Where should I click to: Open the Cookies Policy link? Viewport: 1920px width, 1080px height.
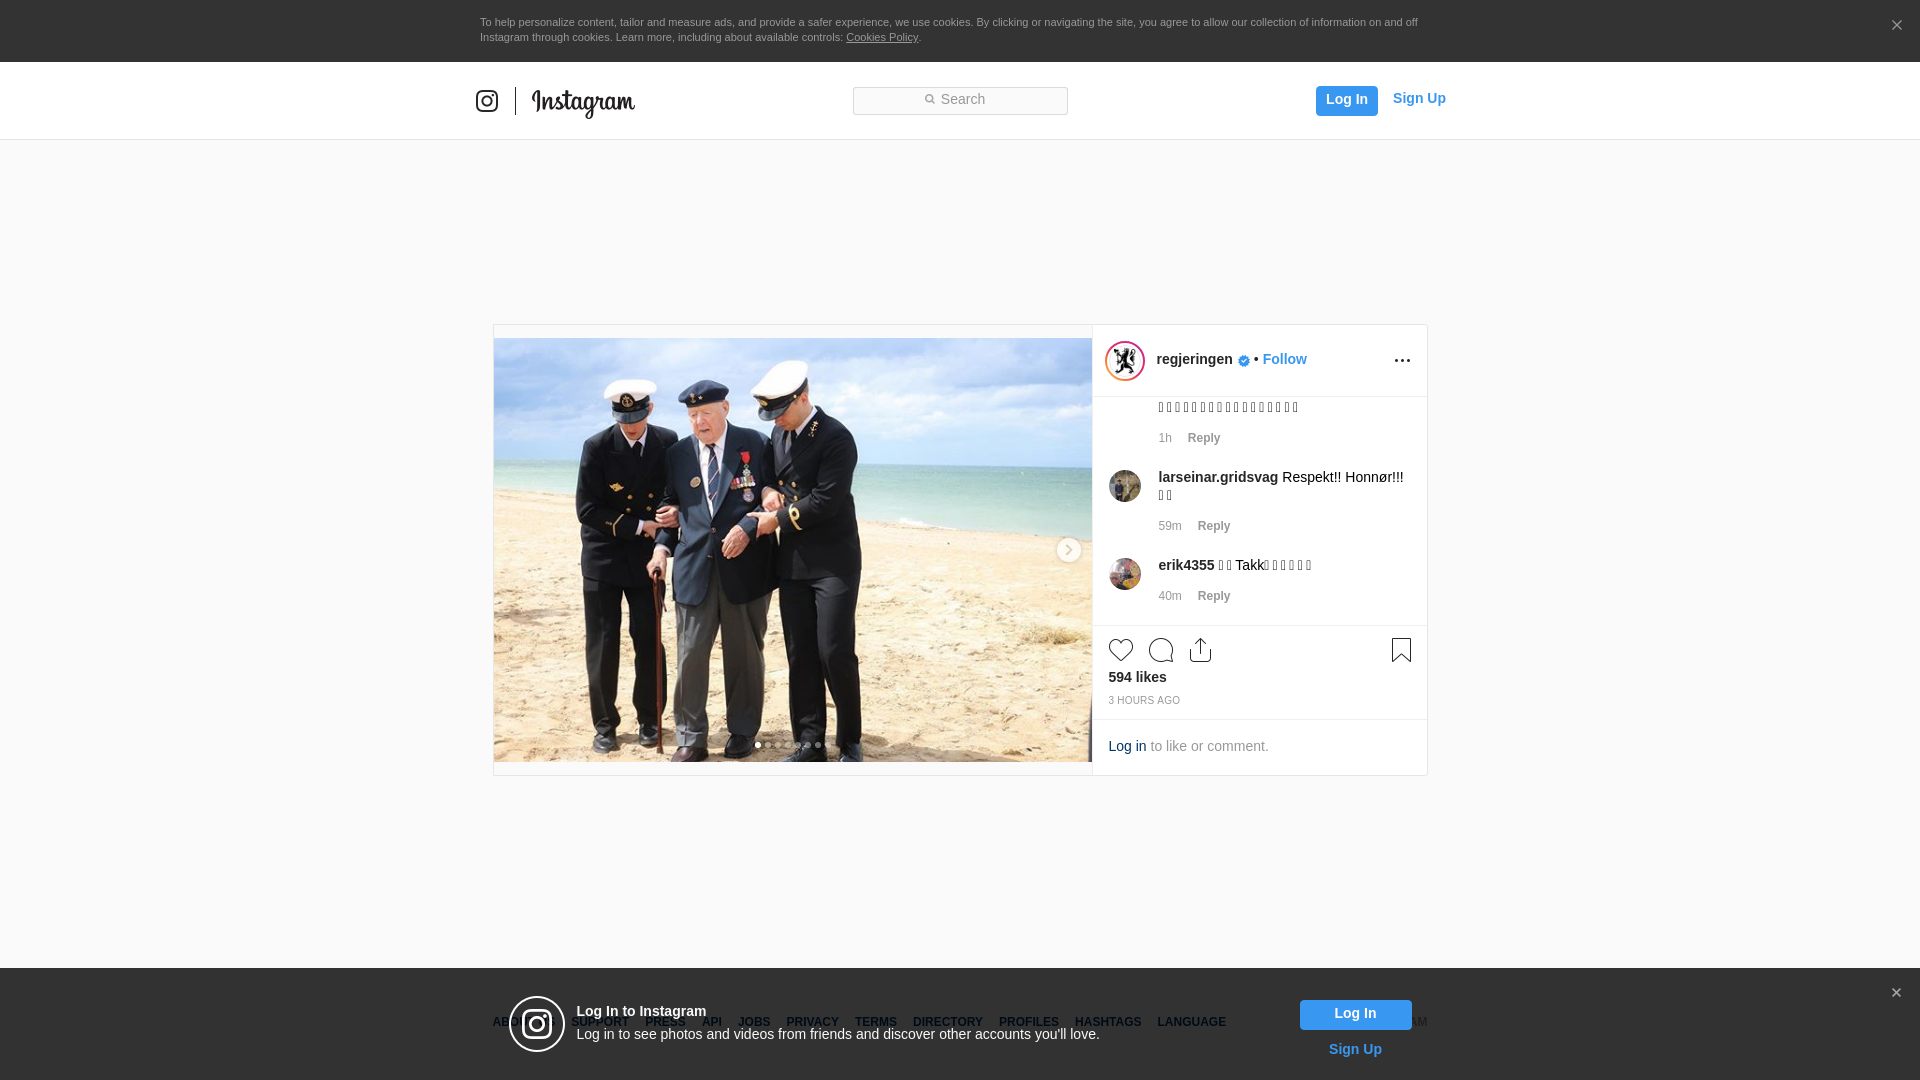tap(881, 37)
